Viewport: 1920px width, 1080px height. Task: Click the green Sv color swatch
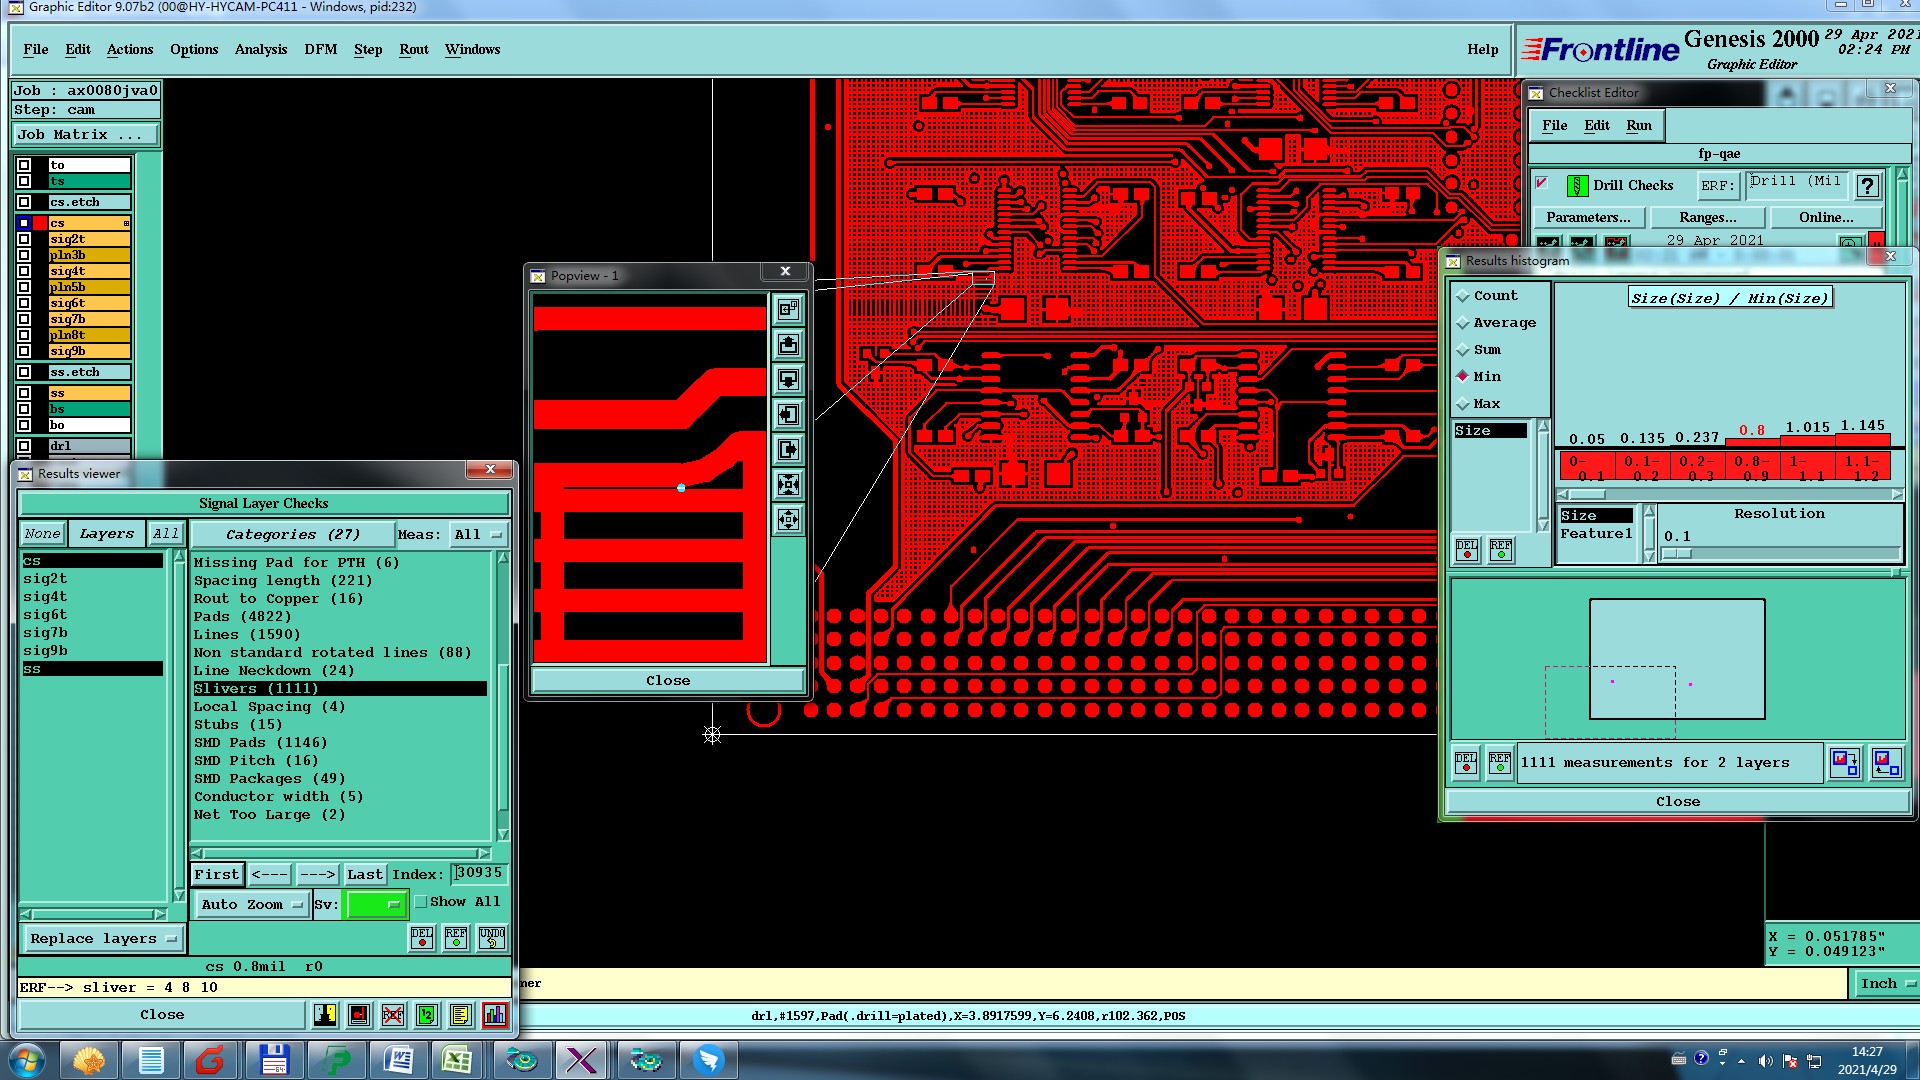(376, 905)
